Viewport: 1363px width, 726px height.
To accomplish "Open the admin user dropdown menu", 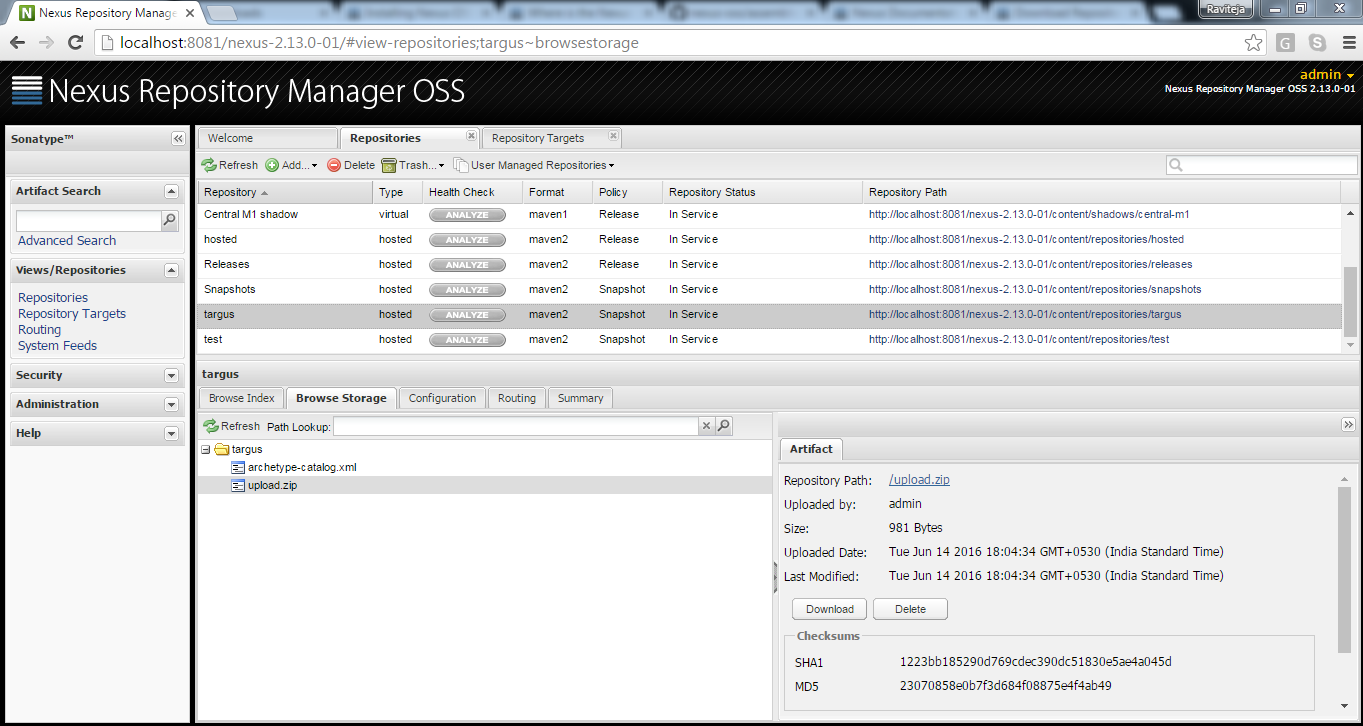I will click(1326, 74).
